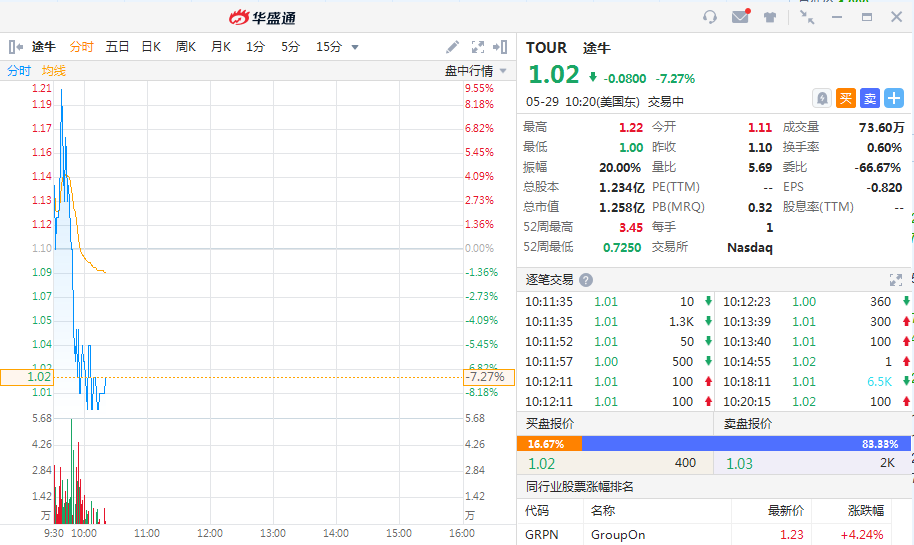Image resolution: width=914 pixels, height=545 pixels.
Task: Toggle the 分时 line indicator
Action: [x=19, y=71]
